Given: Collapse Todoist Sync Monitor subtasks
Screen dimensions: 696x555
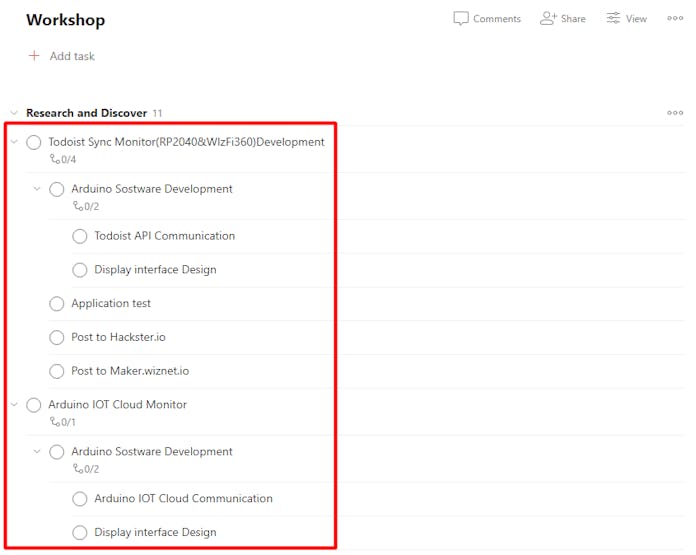Looking at the screenshot, I should [x=14, y=142].
